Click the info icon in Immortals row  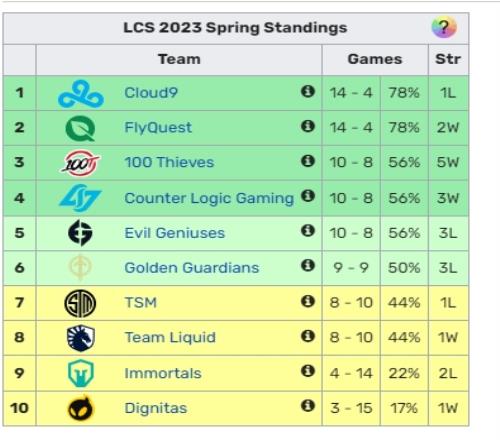tap(308, 371)
